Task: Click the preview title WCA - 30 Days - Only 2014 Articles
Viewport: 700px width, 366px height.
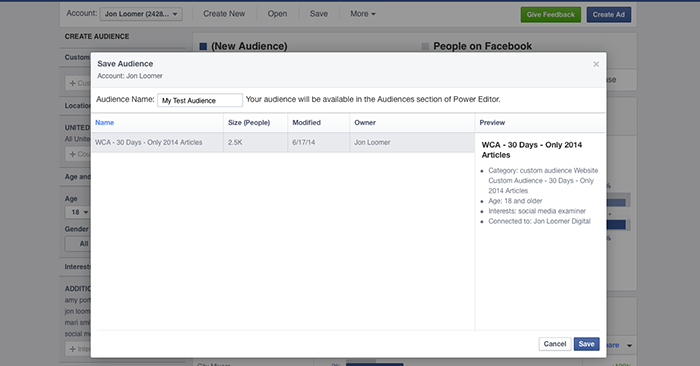Action: [532, 150]
